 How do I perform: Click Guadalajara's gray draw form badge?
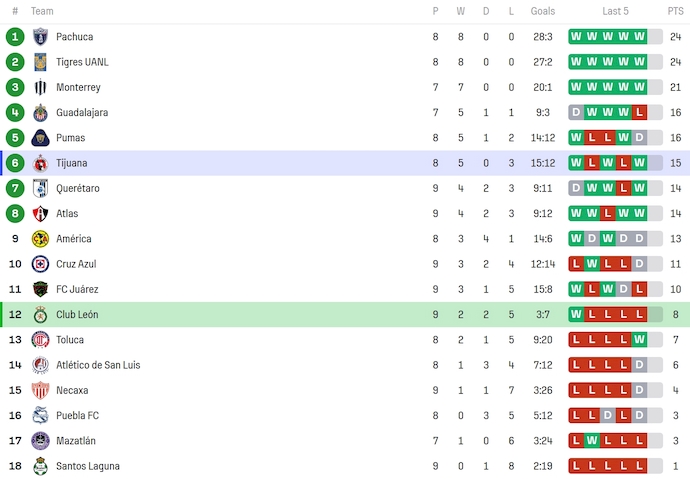[576, 113]
